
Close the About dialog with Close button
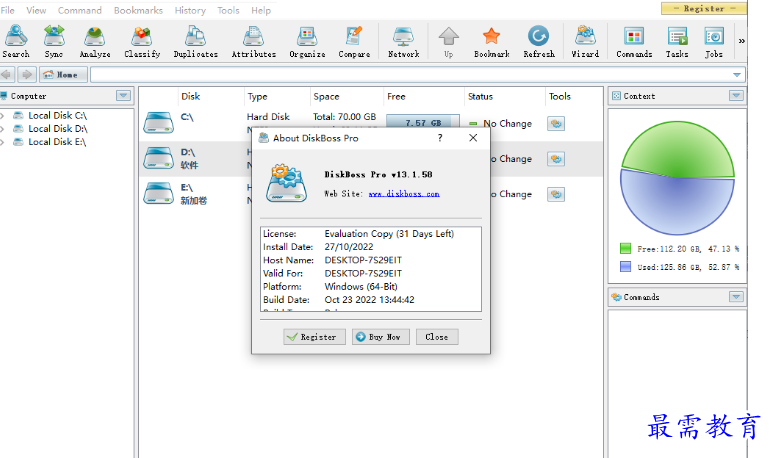coord(437,337)
